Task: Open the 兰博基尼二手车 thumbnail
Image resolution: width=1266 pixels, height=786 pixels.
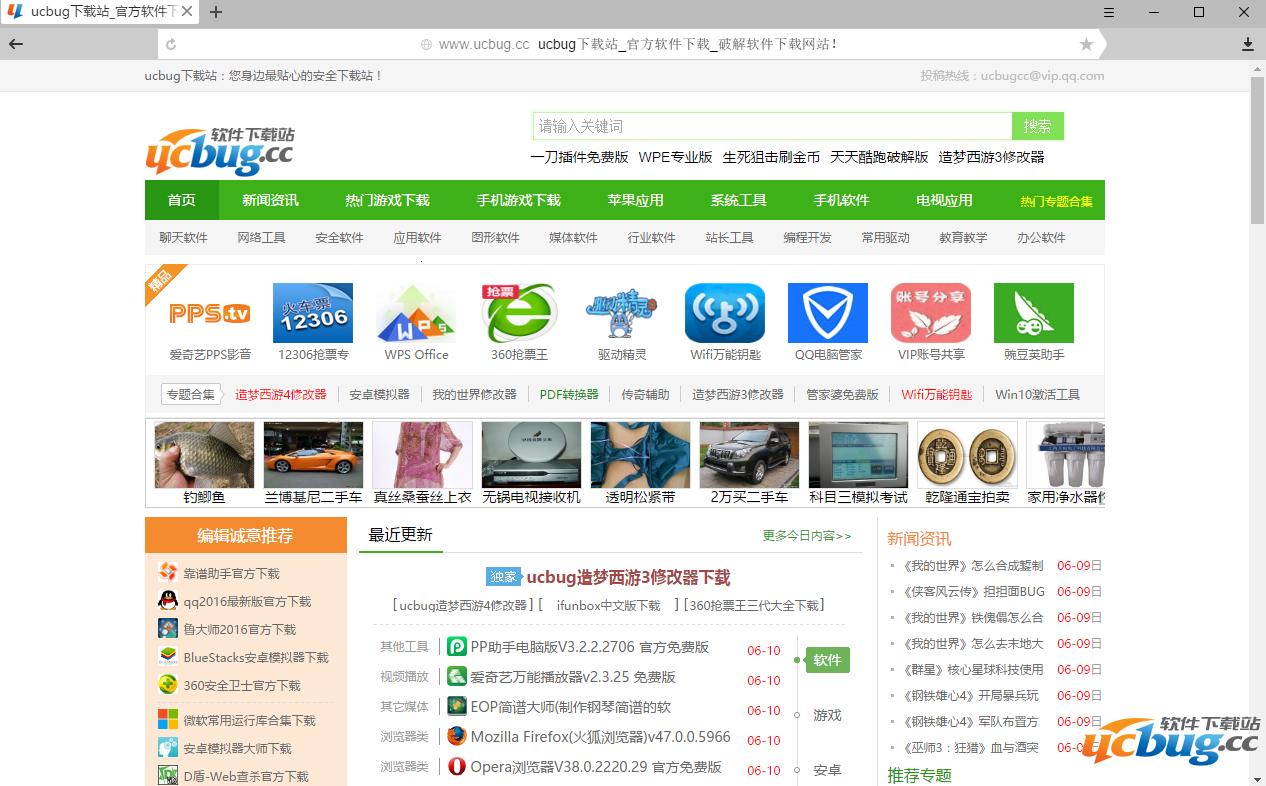Action: (312, 453)
